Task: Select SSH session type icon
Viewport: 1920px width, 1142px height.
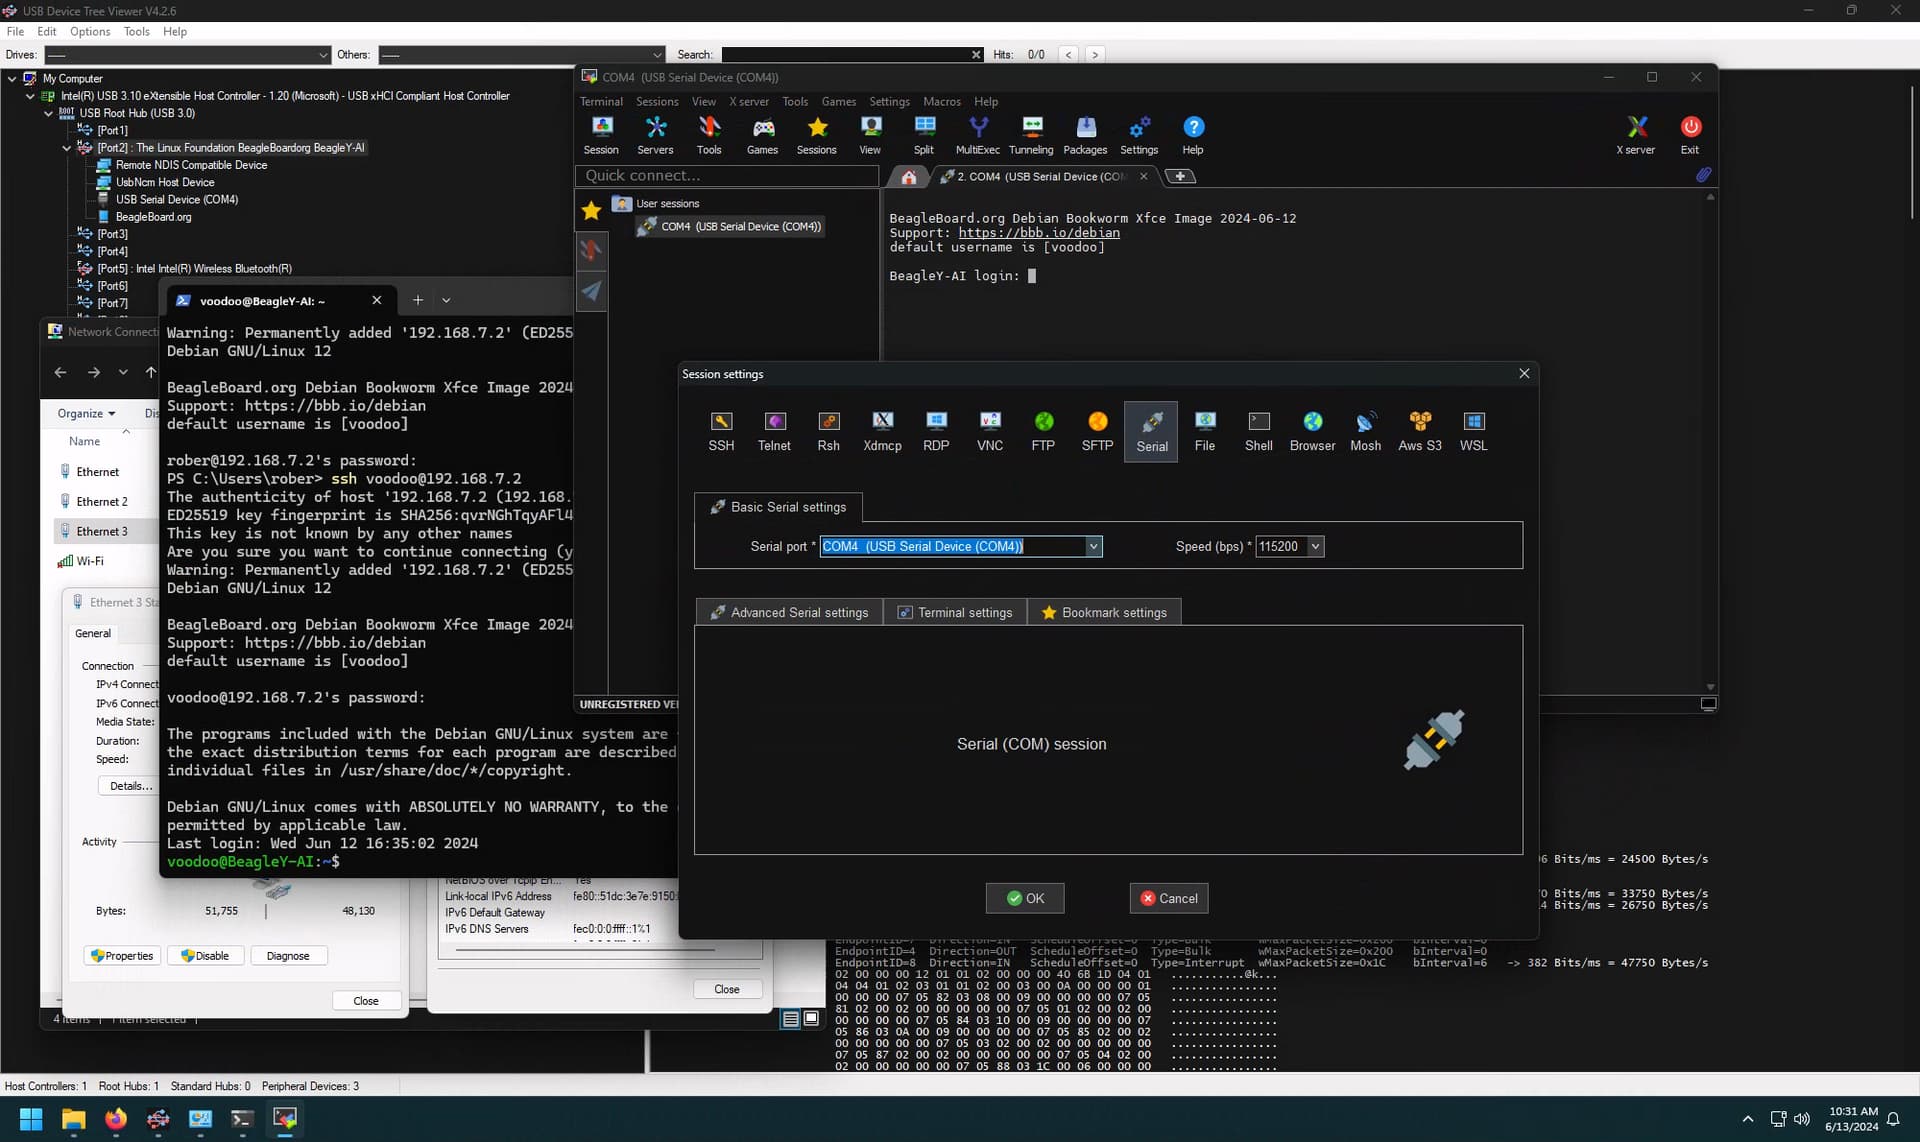Action: pos(721,431)
